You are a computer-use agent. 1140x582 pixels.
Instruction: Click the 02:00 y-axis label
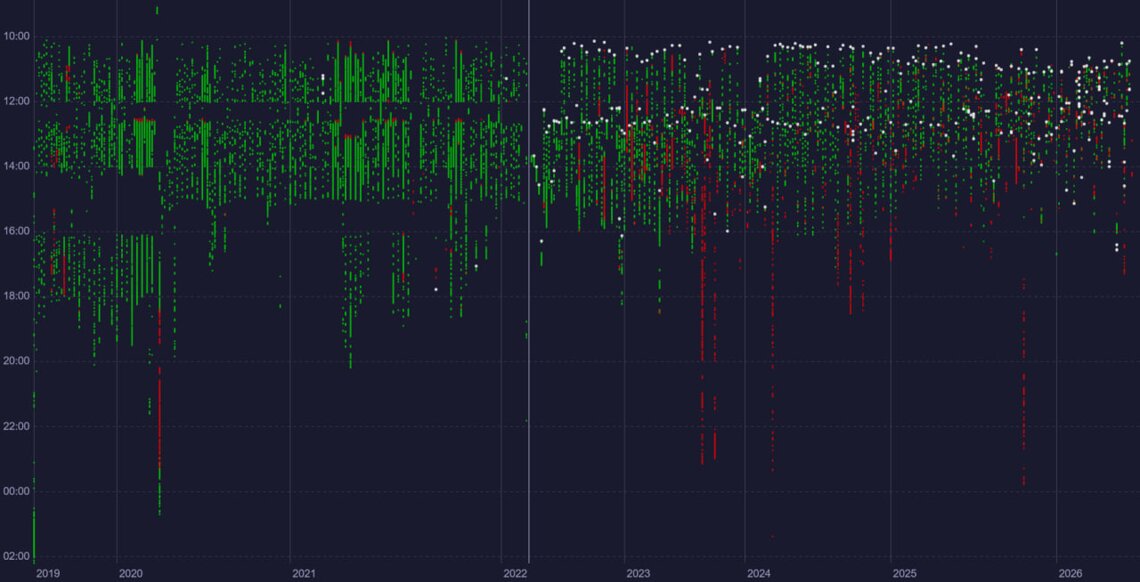pyautogui.click(x=17, y=556)
